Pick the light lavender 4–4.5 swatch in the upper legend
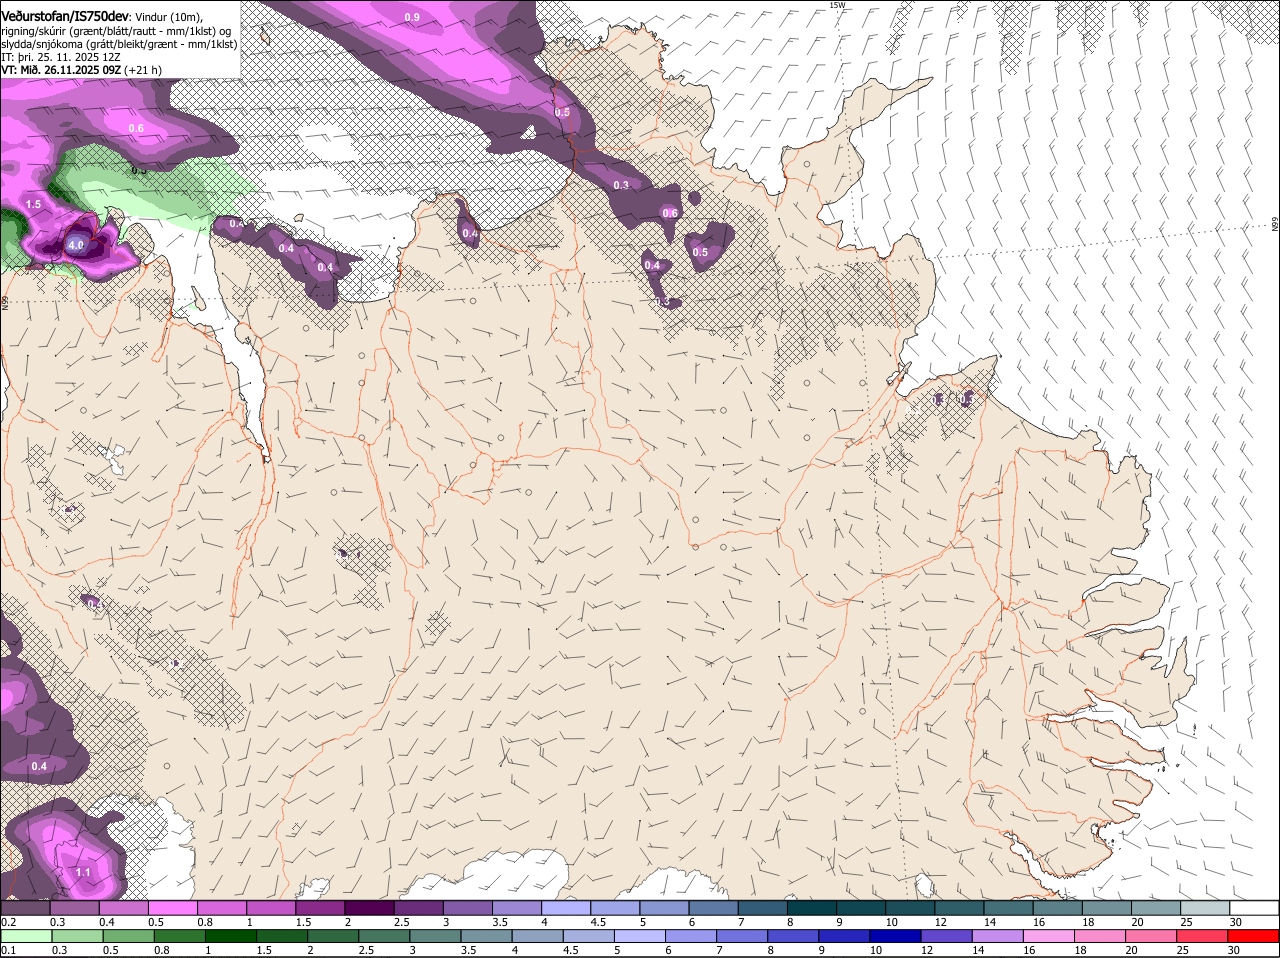This screenshot has height=958, width=1280. (566, 908)
